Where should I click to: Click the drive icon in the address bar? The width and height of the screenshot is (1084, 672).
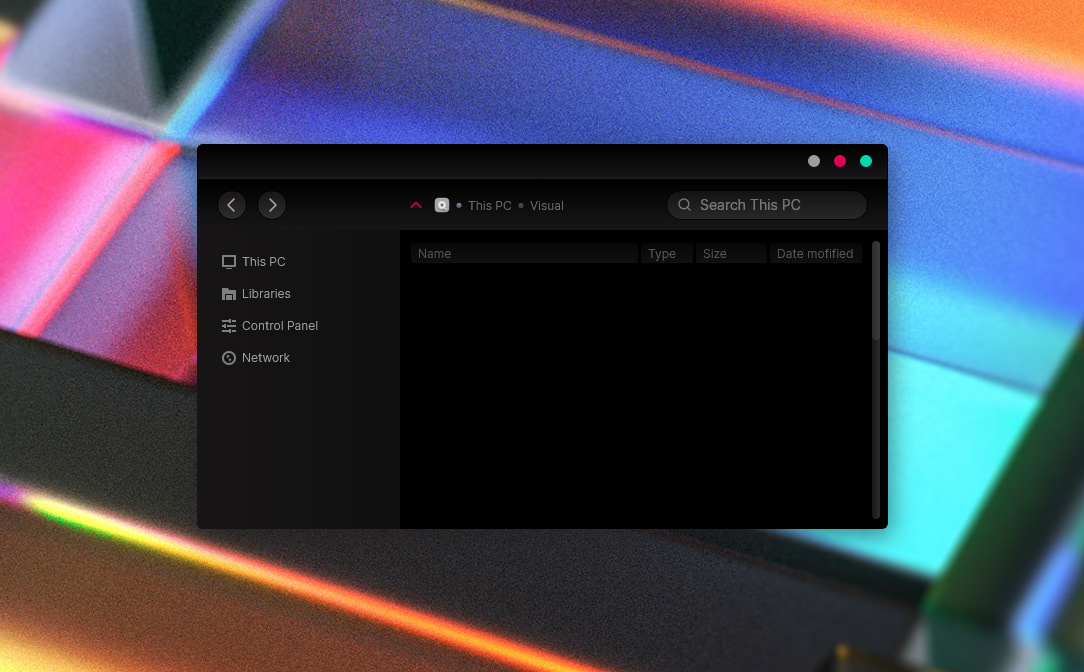pyautogui.click(x=442, y=205)
